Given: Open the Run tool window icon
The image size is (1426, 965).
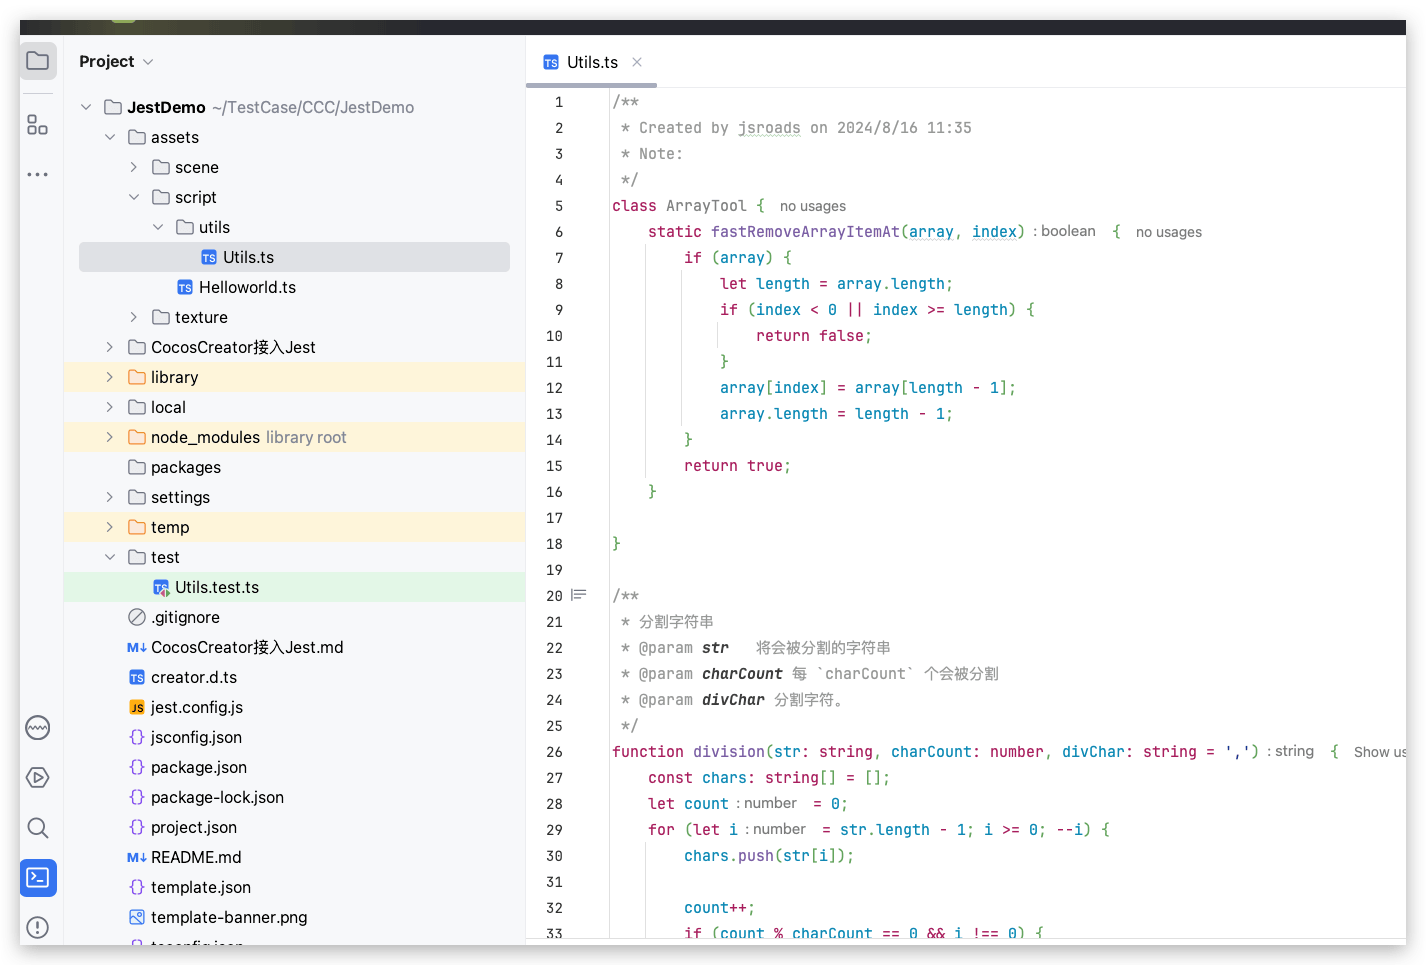Looking at the screenshot, I should pos(38,777).
